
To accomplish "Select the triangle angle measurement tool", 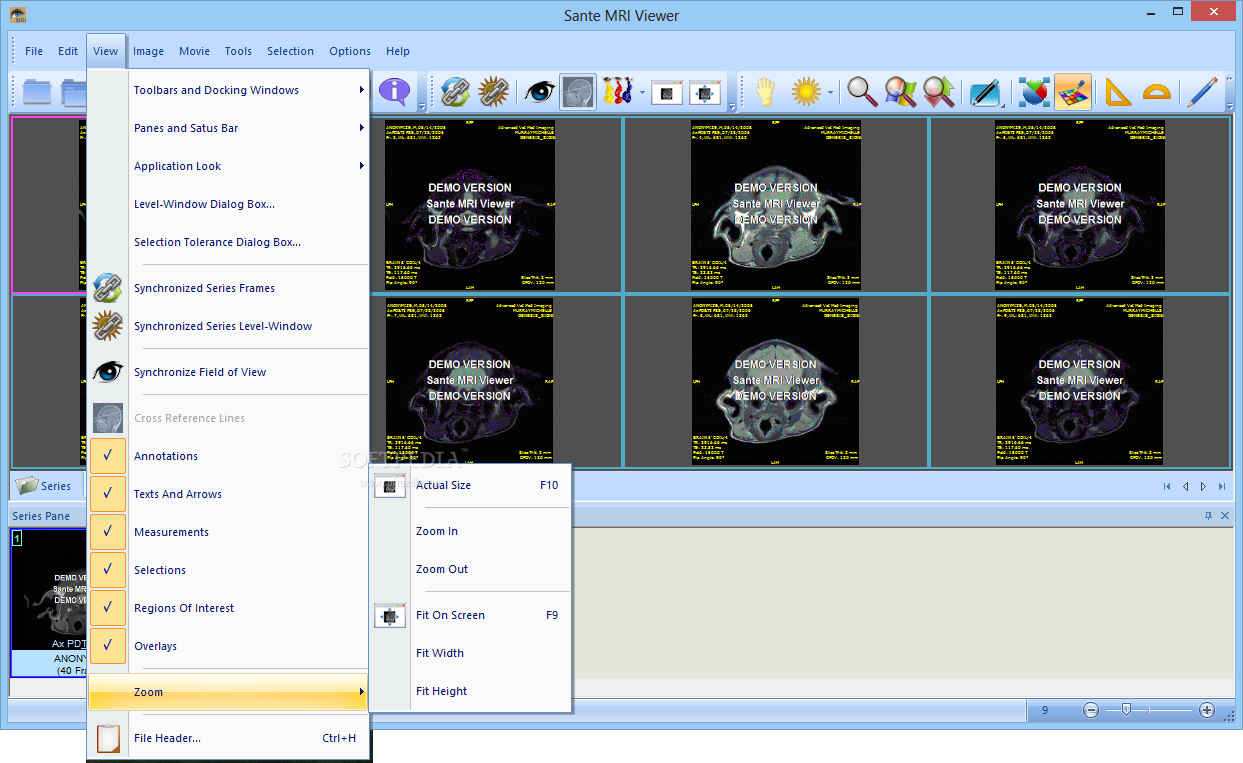I will click(1116, 92).
